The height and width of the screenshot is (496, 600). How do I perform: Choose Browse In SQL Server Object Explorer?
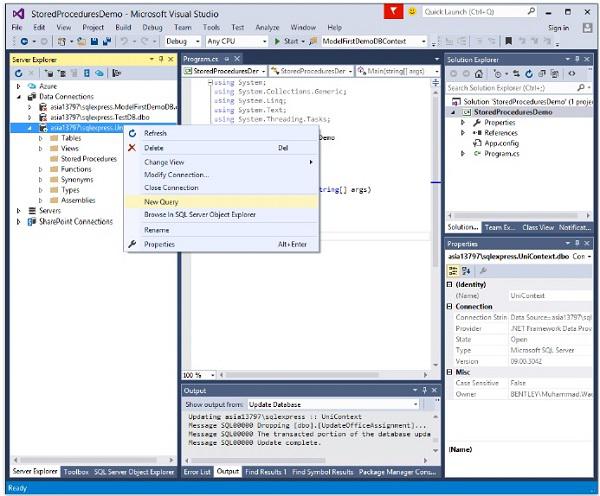click(222, 215)
